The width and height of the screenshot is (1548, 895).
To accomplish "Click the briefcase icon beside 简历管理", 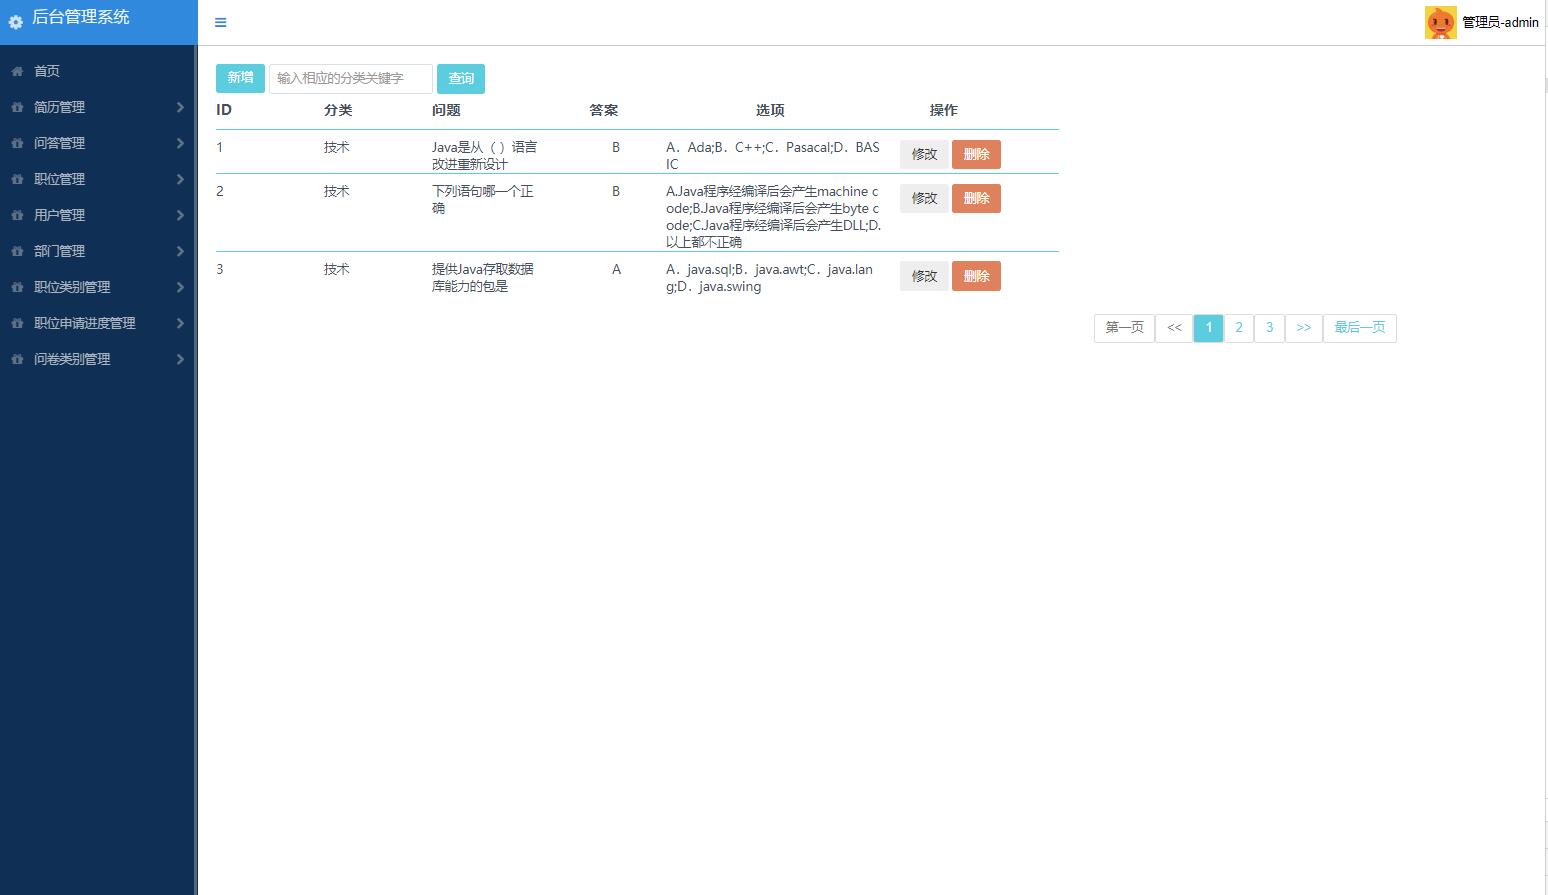I will tap(16, 107).
